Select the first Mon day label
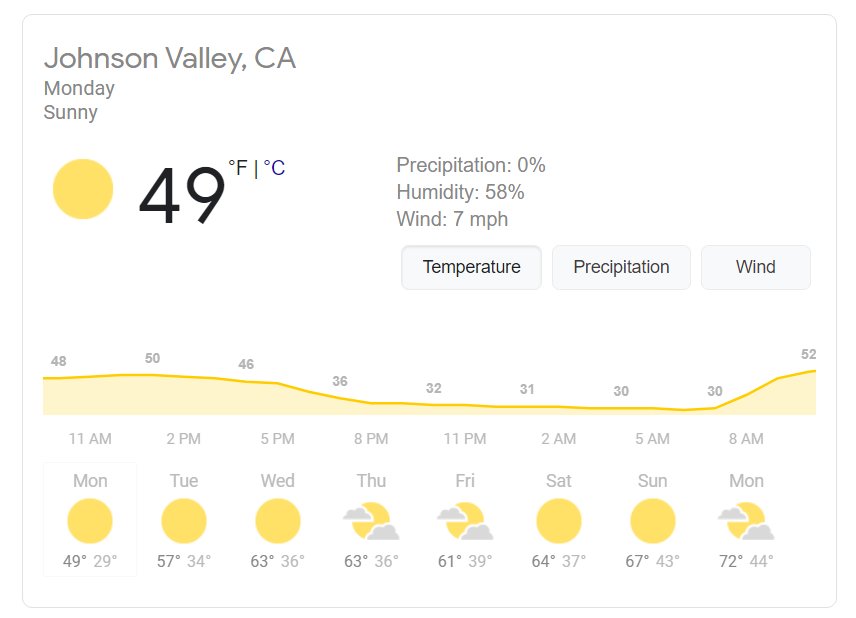 [90, 481]
